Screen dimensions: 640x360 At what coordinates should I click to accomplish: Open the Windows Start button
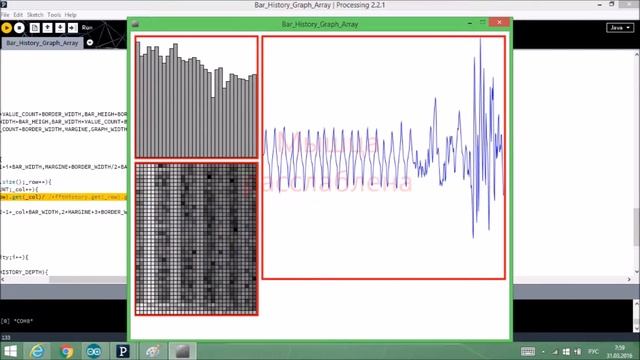pyautogui.click(x=10, y=351)
